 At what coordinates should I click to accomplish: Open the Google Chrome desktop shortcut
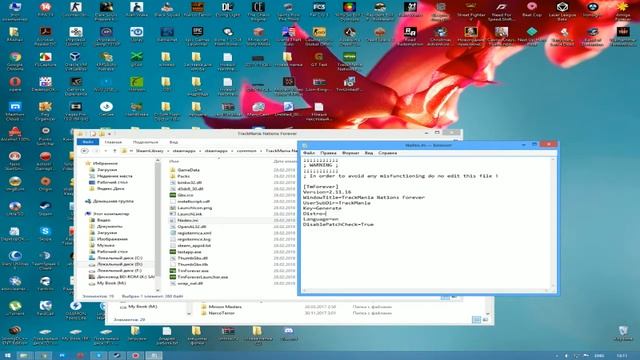pos(15,60)
